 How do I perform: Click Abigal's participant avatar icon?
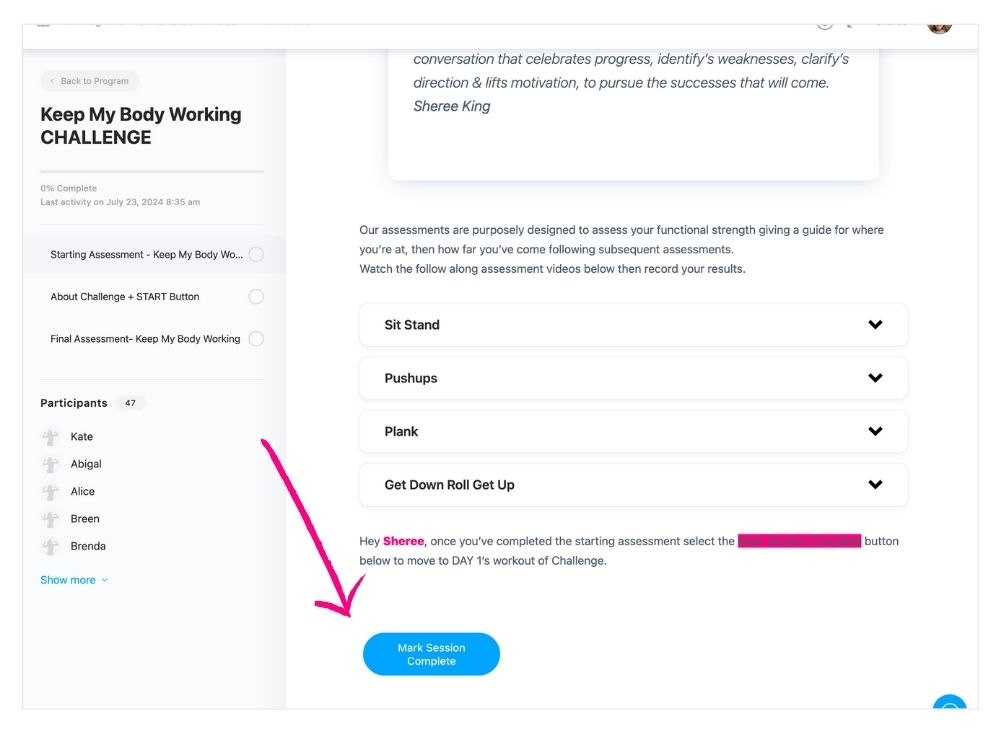tap(50, 464)
